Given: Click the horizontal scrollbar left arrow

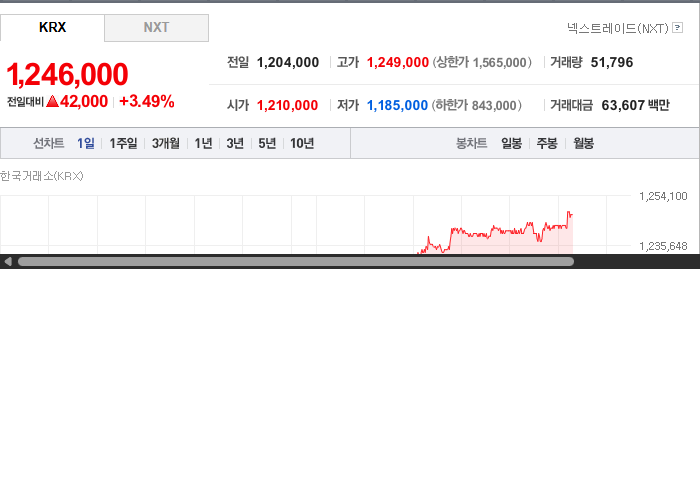Looking at the screenshot, I should tap(8, 262).
